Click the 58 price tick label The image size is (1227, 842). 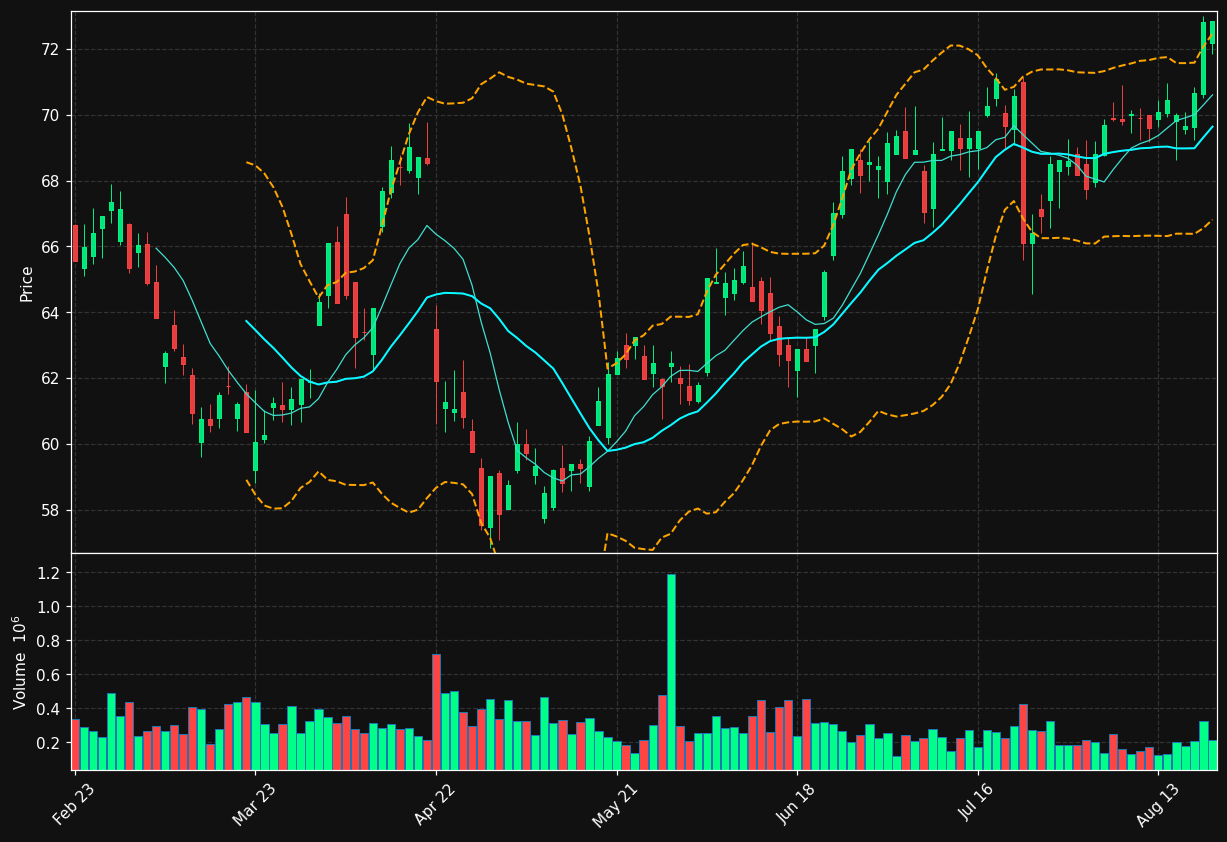tap(52, 511)
